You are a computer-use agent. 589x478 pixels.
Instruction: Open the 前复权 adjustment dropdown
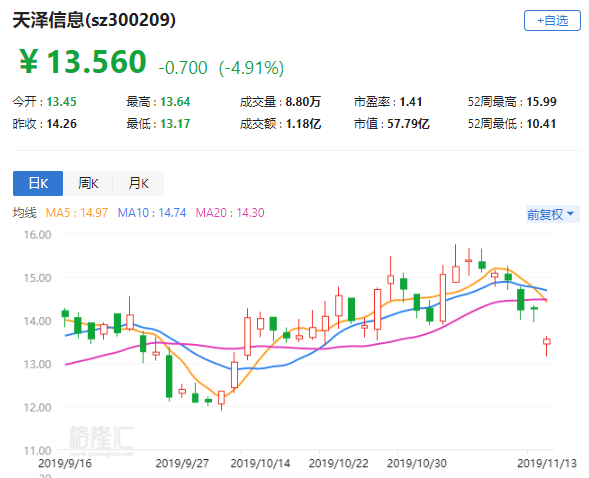pyautogui.click(x=553, y=214)
